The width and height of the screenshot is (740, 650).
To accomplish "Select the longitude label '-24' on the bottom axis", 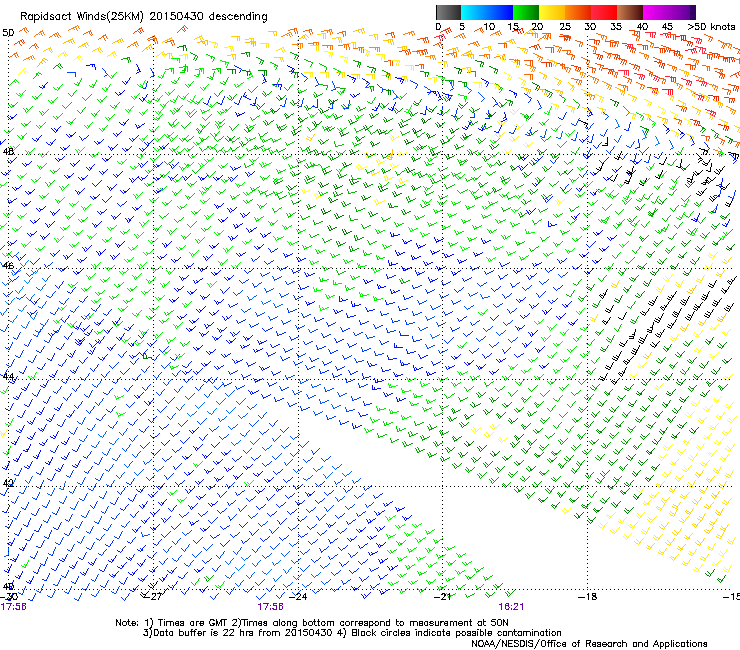I will pos(298,597).
